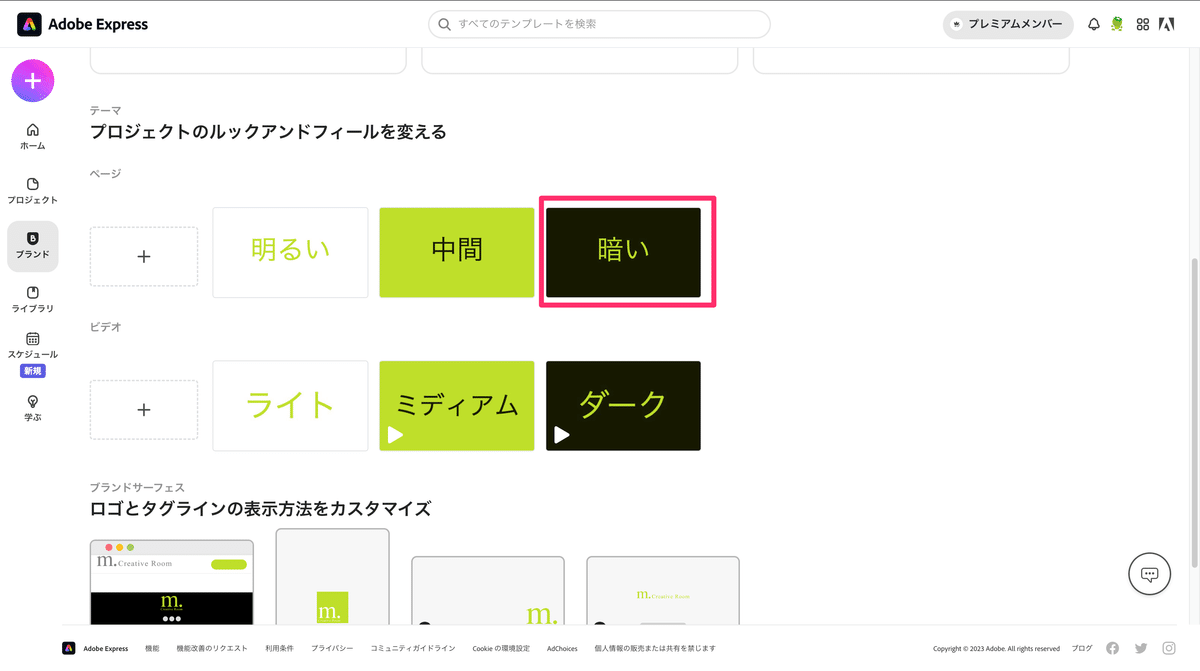Click the Adobe Express logo in header
This screenshot has width=1200, height=671.
click(x=82, y=24)
